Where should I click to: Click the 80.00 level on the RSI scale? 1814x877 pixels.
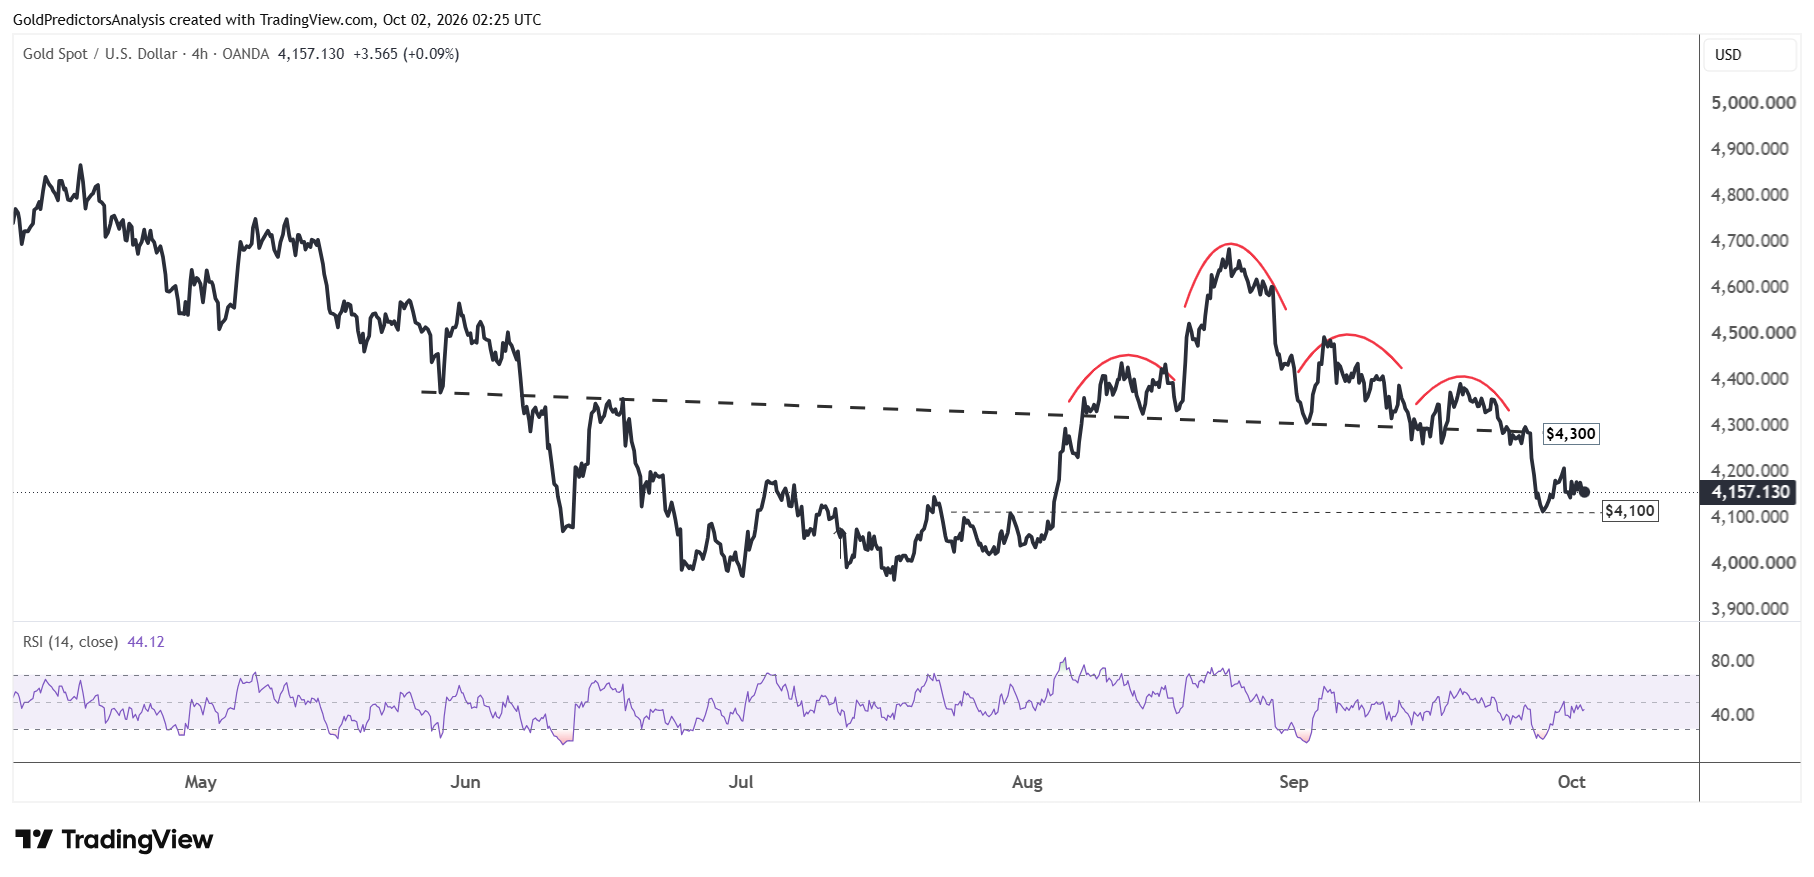[x=1733, y=661]
